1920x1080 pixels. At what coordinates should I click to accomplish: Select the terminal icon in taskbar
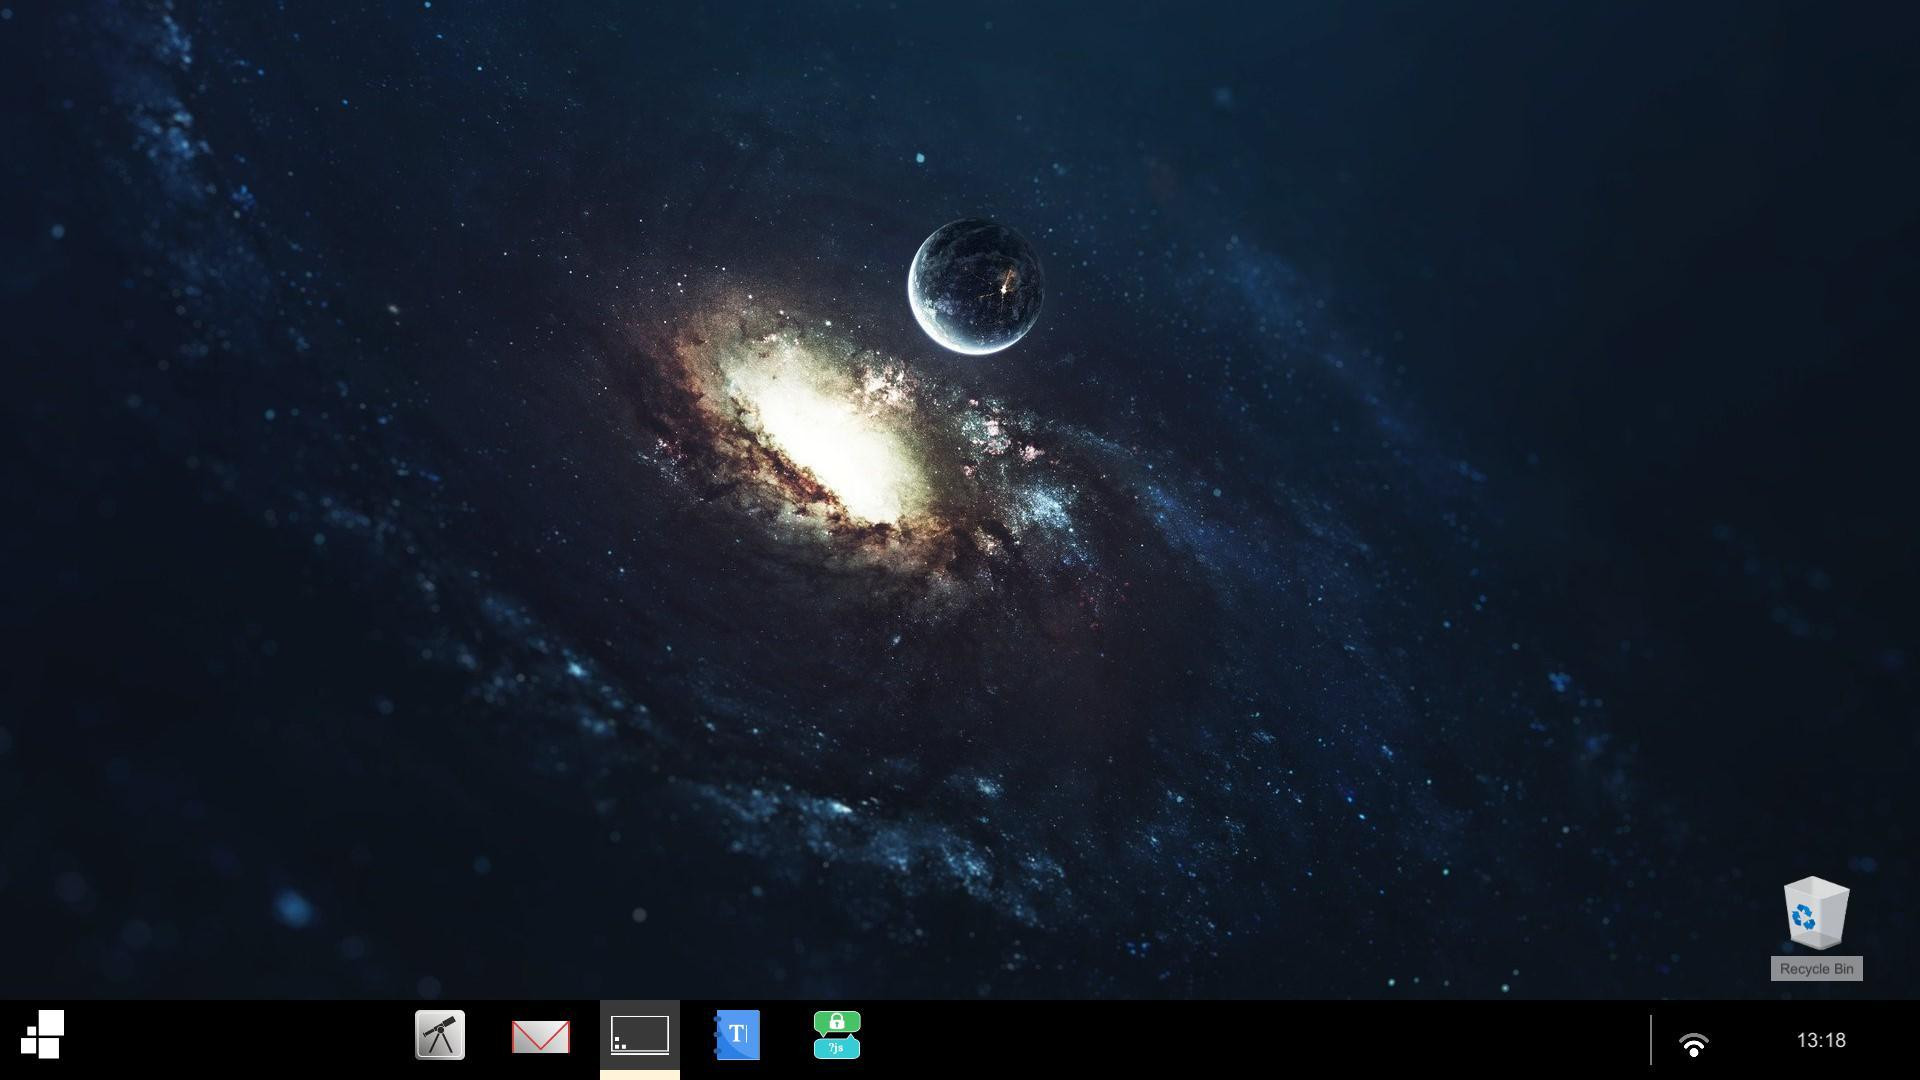640,1035
